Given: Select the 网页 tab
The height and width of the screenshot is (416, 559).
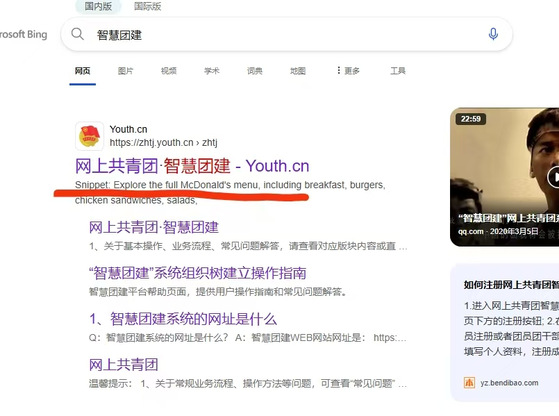Looking at the screenshot, I should tap(82, 71).
